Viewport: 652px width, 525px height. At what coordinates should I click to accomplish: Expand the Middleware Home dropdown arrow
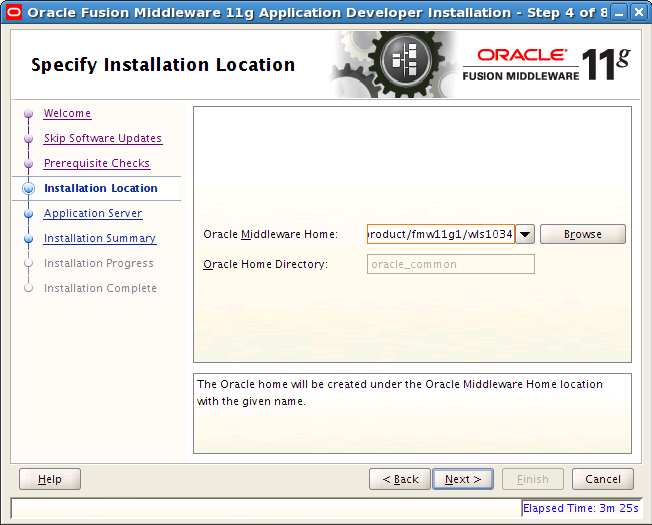point(525,234)
